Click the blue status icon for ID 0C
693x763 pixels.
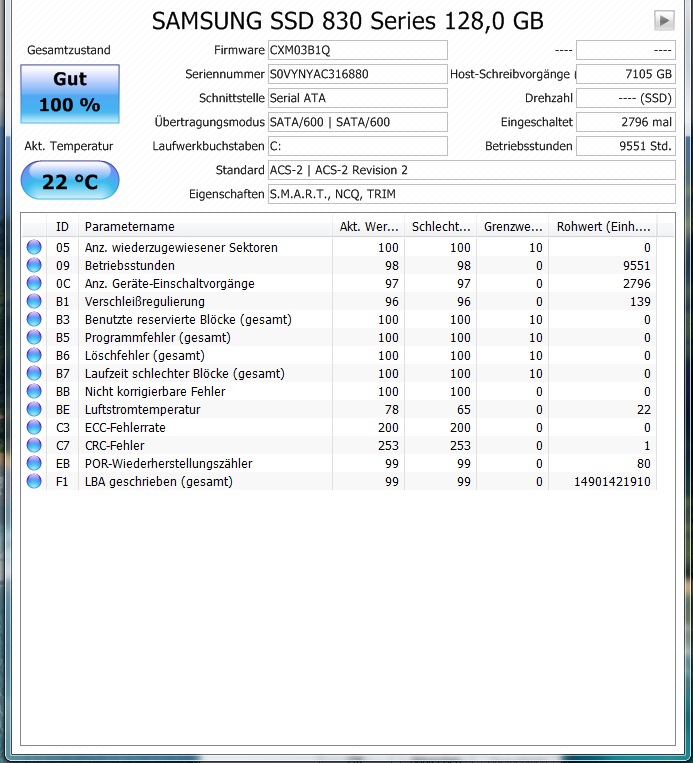coord(34,283)
